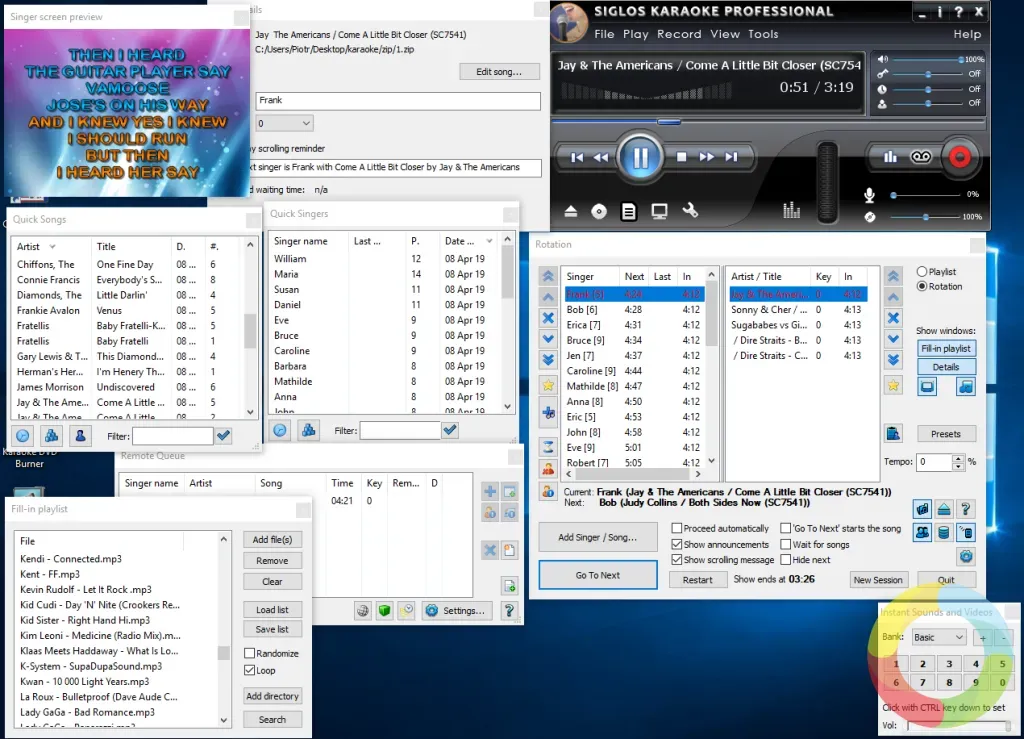The height and width of the screenshot is (739, 1024).
Task: Open the Play menu
Action: coord(635,34)
